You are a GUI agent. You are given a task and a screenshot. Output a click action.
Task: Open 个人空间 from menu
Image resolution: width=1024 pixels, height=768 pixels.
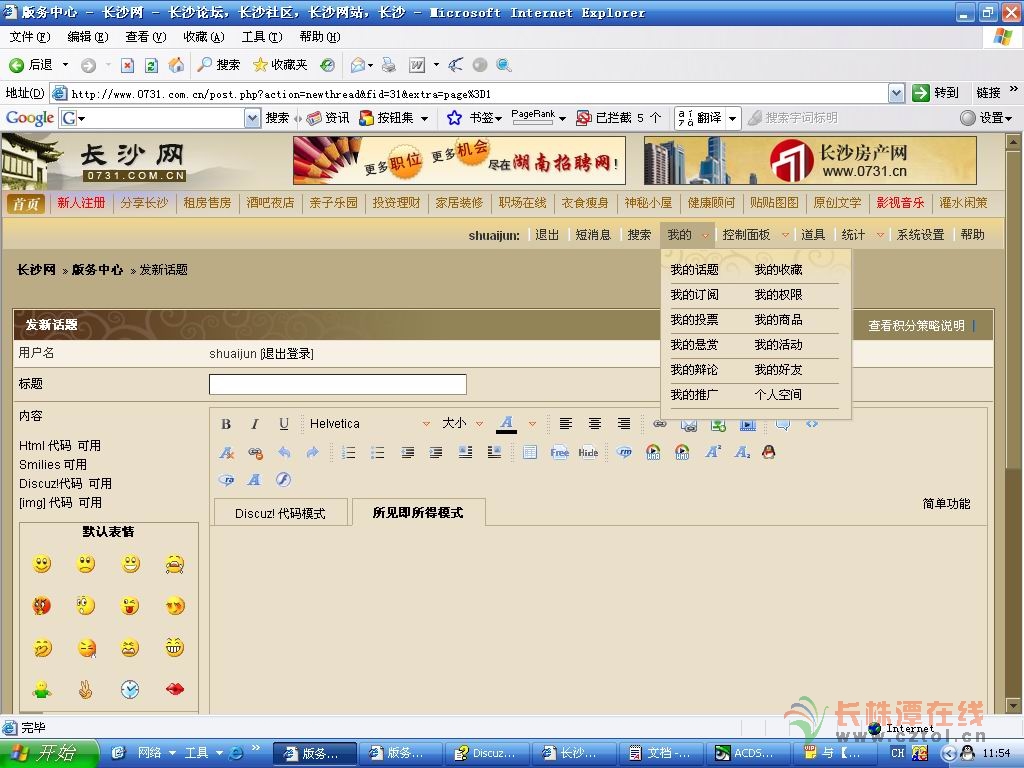click(778, 394)
